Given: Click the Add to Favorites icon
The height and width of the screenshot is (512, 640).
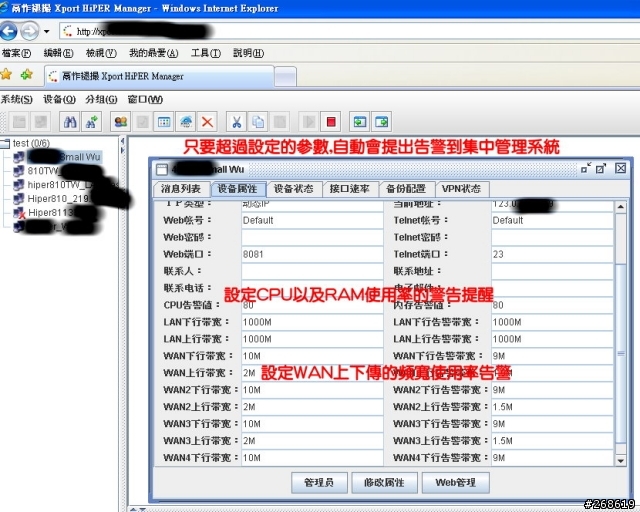Looking at the screenshot, I should (x=27, y=74).
